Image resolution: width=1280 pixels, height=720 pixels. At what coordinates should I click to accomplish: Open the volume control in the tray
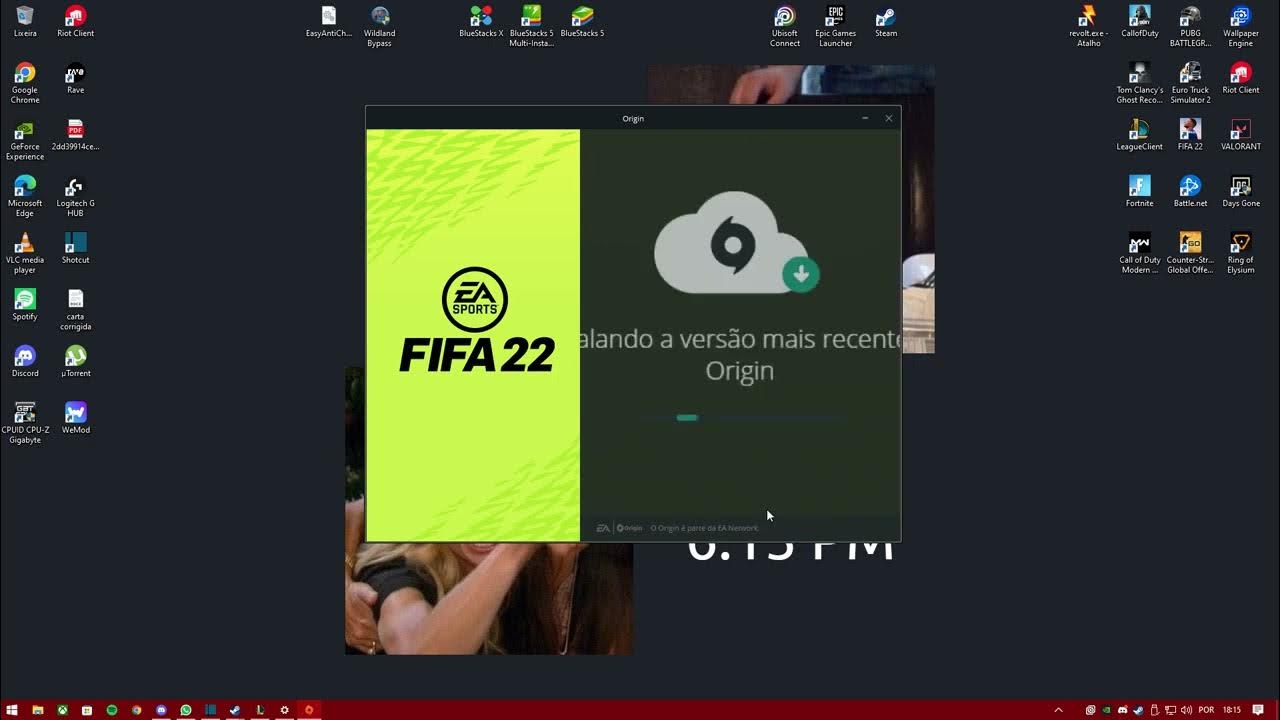coord(1185,710)
